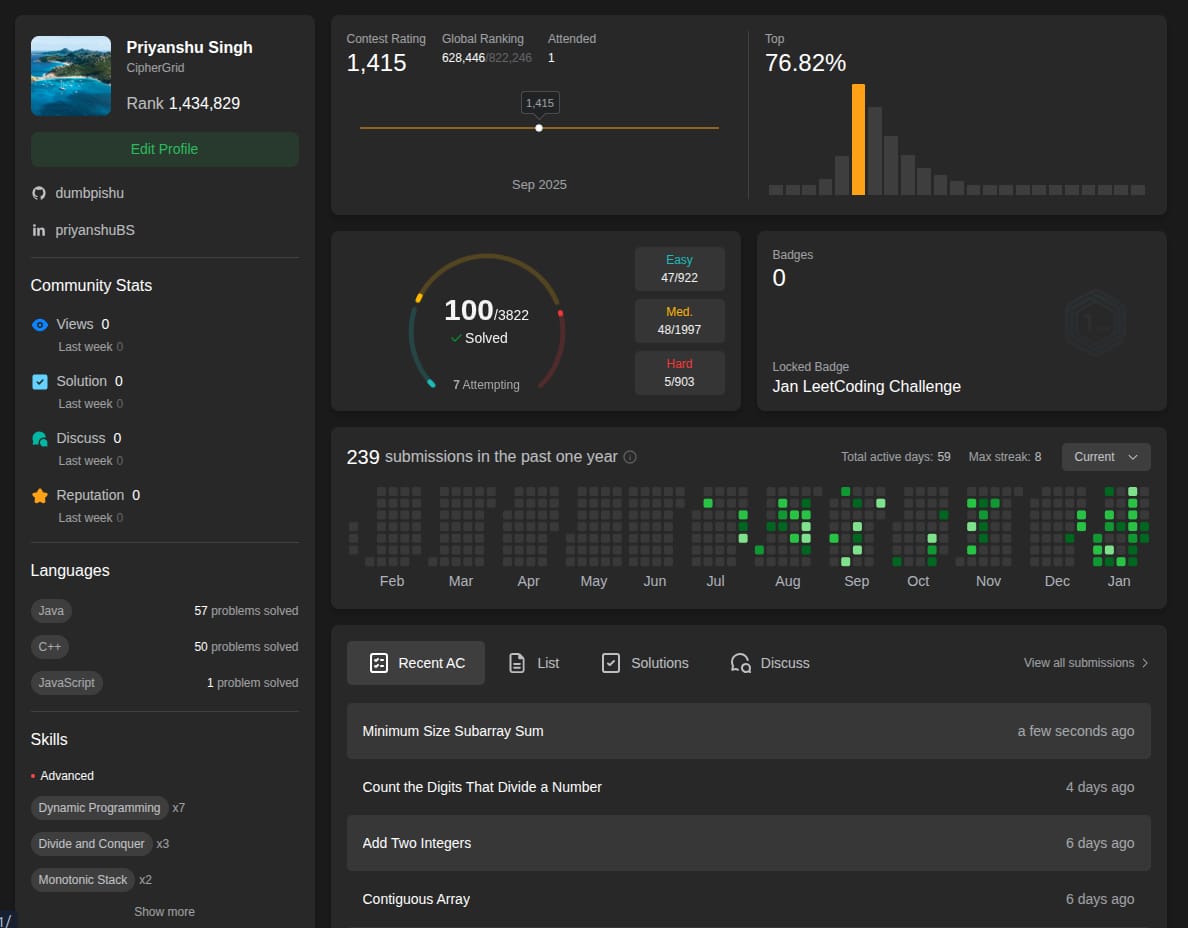Click the GitHub icon next to dumbpishu
The height and width of the screenshot is (928, 1188).
pyautogui.click(x=39, y=193)
